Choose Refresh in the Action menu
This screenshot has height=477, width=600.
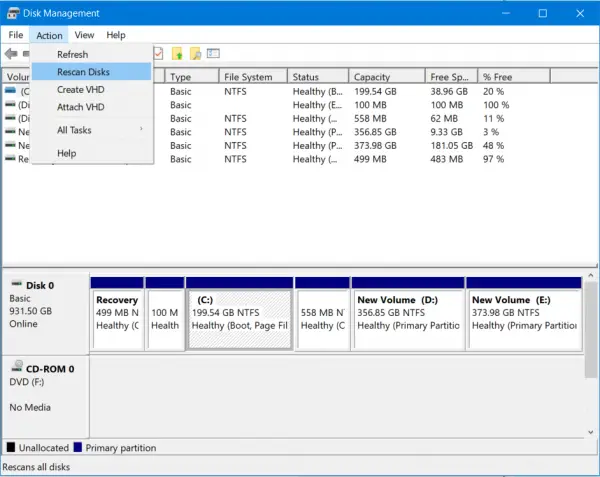click(x=73, y=55)
